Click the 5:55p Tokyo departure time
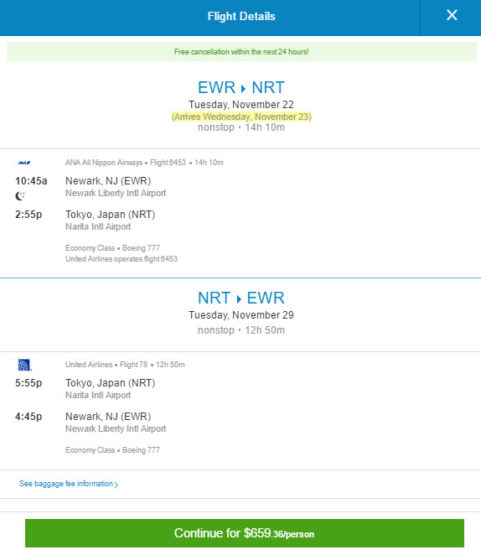481x550 pixels. click(29, 383)
